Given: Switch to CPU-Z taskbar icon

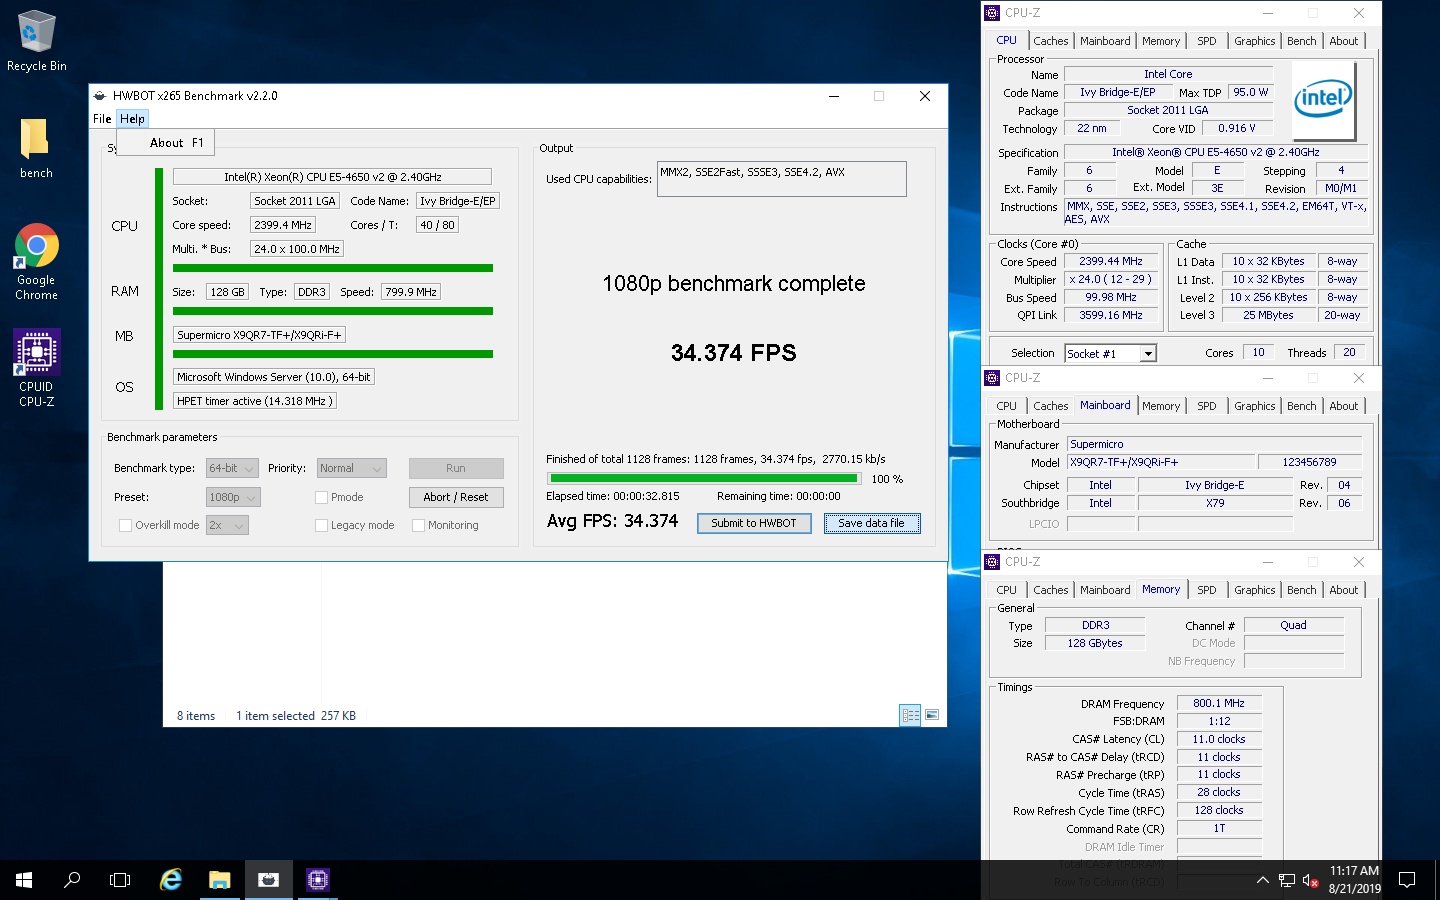Looking at the screenshot, I should 317,880.
